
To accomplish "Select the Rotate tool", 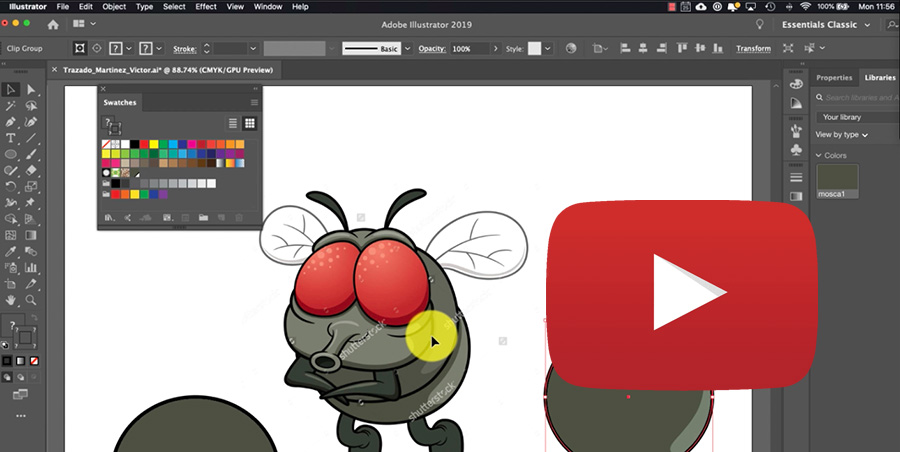I will pos(10,186).
